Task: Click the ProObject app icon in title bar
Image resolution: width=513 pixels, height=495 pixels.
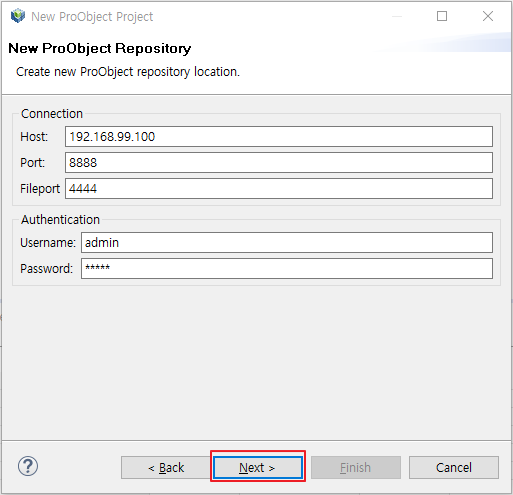Action: pyautogui.click(x=18, y=16)
